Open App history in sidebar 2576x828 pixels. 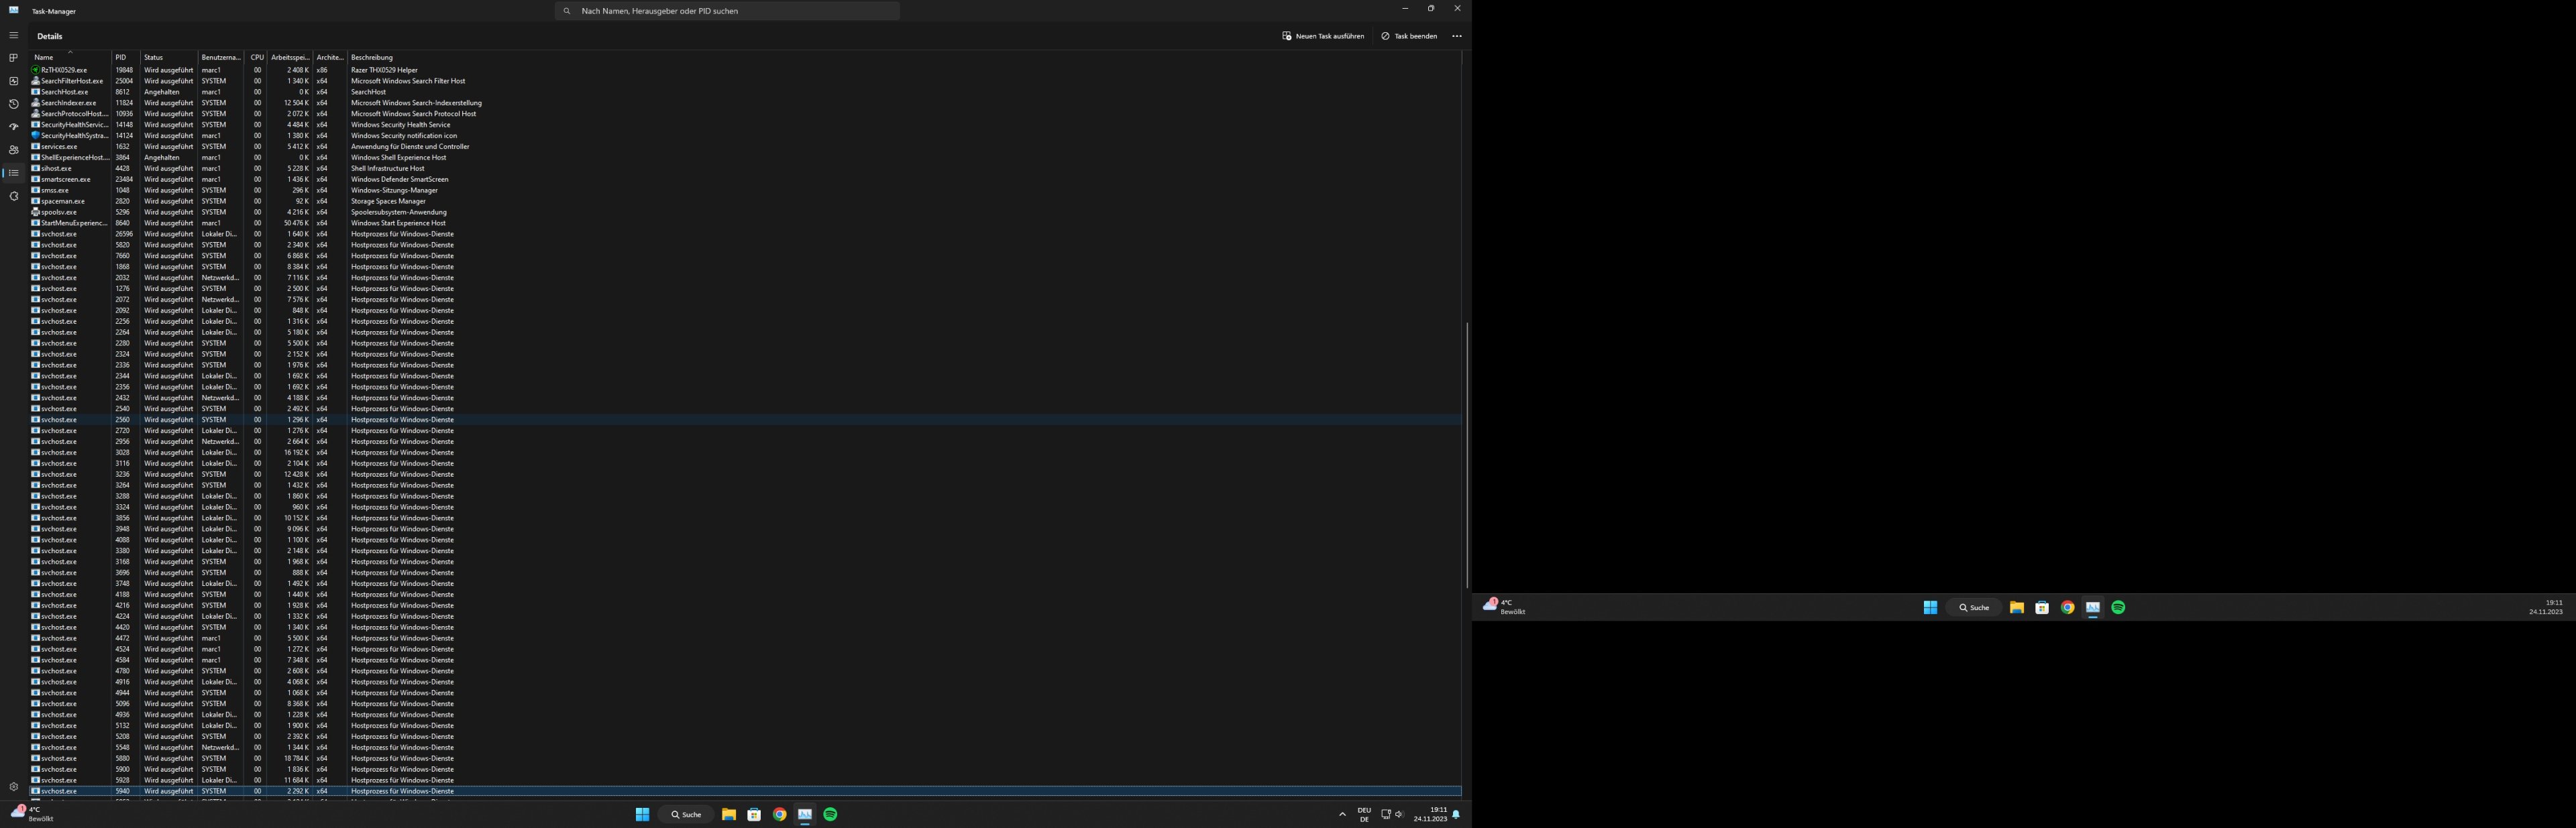pyautogui.click(x=13, y=104)
